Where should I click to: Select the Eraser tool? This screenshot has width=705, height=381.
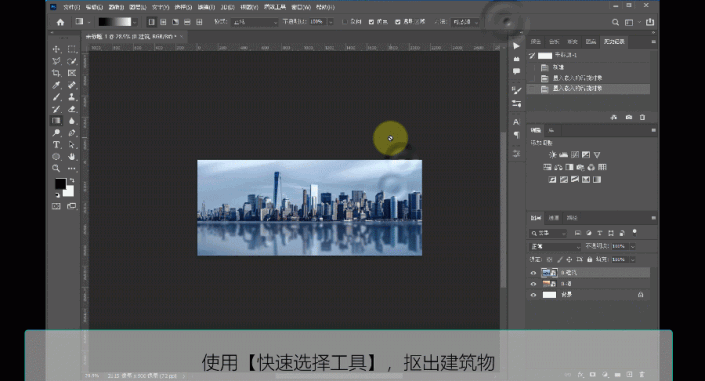pyautogui.click(x=71, y=109)
